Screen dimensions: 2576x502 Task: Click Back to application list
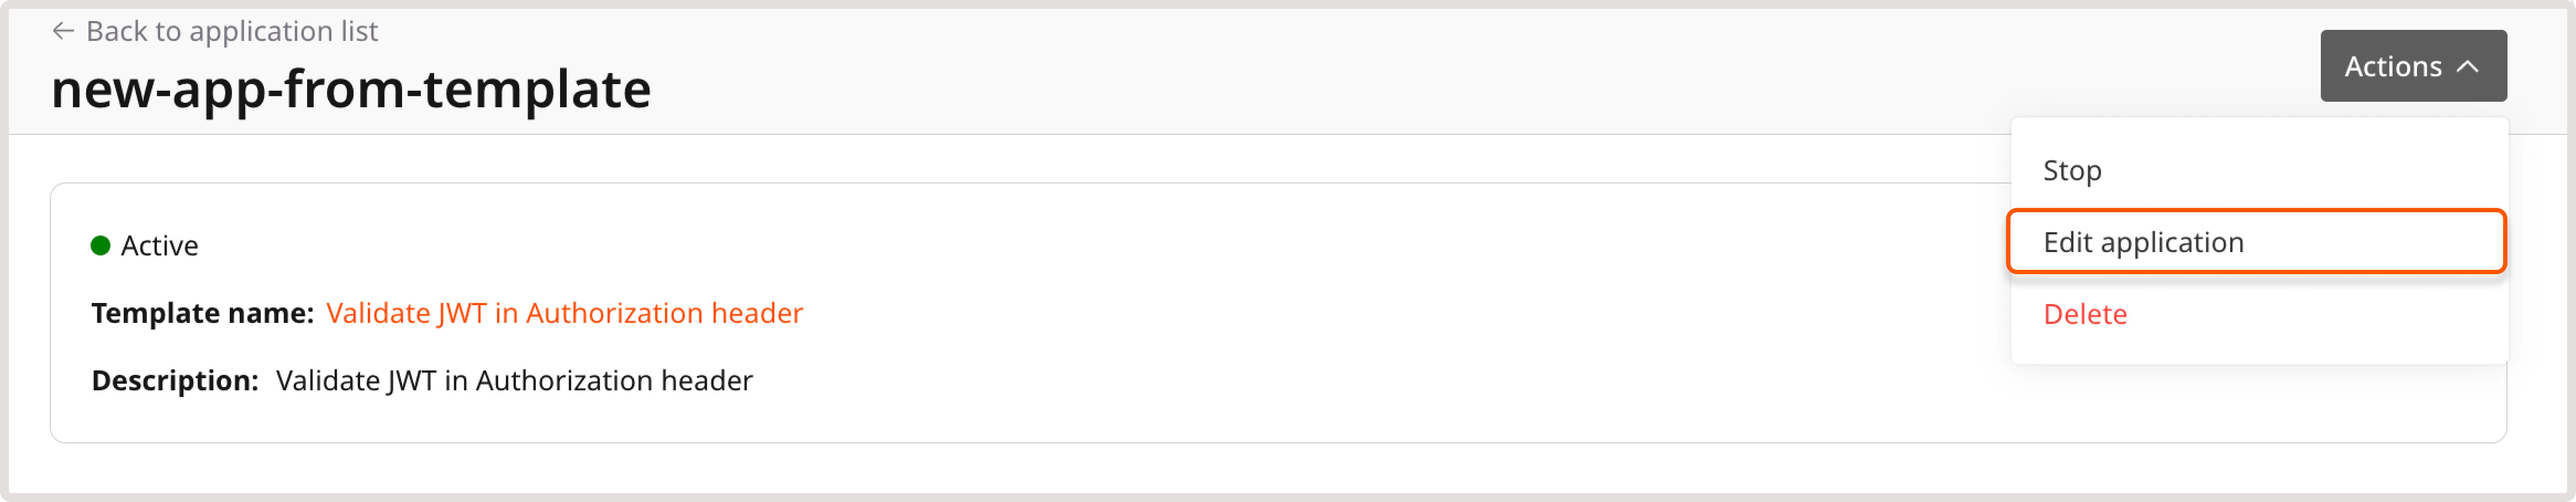tap(233, 31)
